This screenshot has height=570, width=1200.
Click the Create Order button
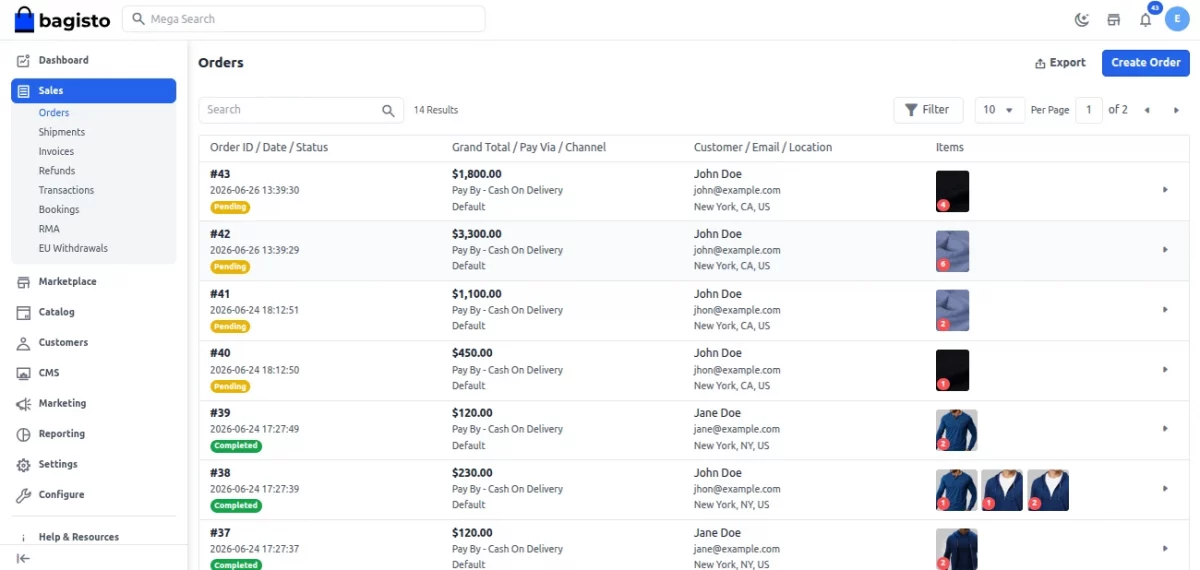(1146, 63)
